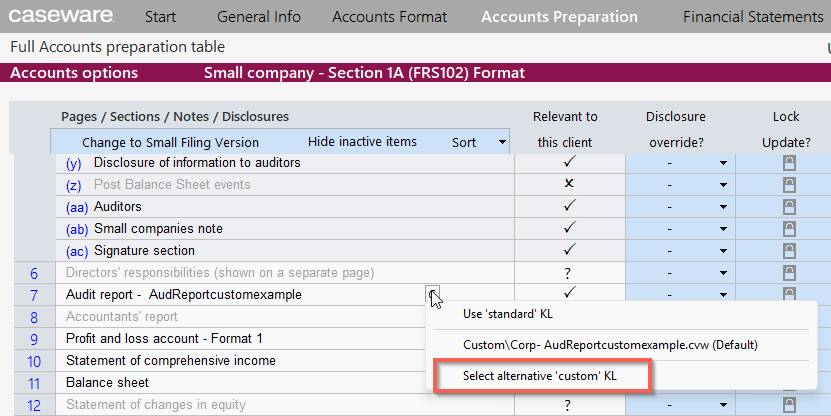
Task: Open the General Info tab
Action: (x=259, y=17)
